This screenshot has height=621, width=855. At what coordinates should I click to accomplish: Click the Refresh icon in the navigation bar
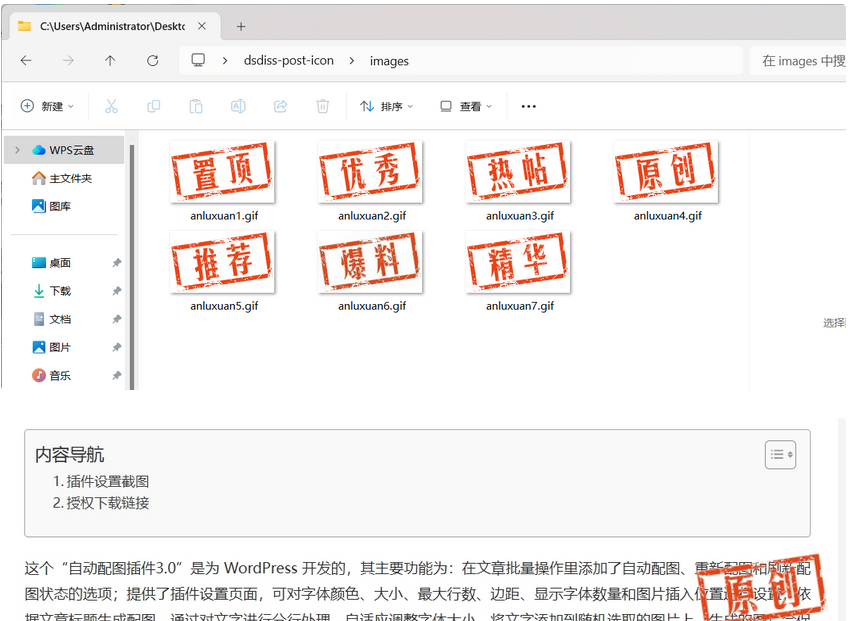pyautogui.click(x=152, y=60)
